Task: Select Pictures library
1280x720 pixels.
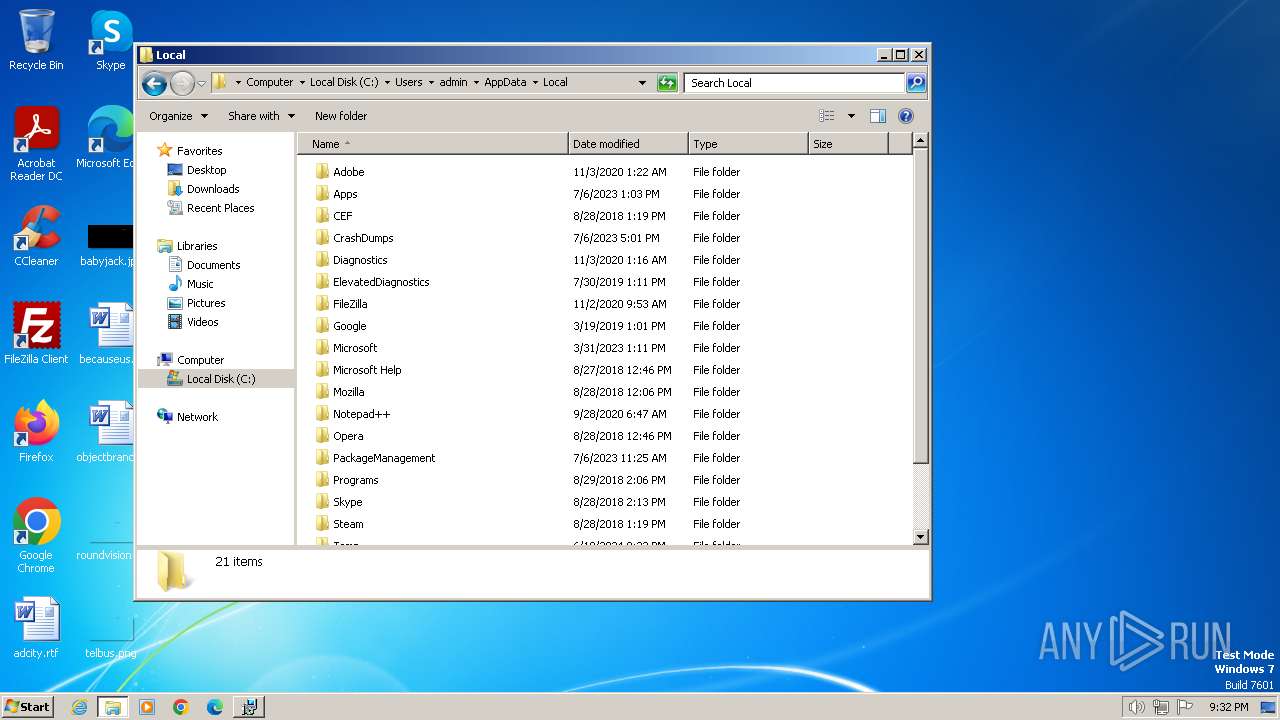Action: coord(206,303)
